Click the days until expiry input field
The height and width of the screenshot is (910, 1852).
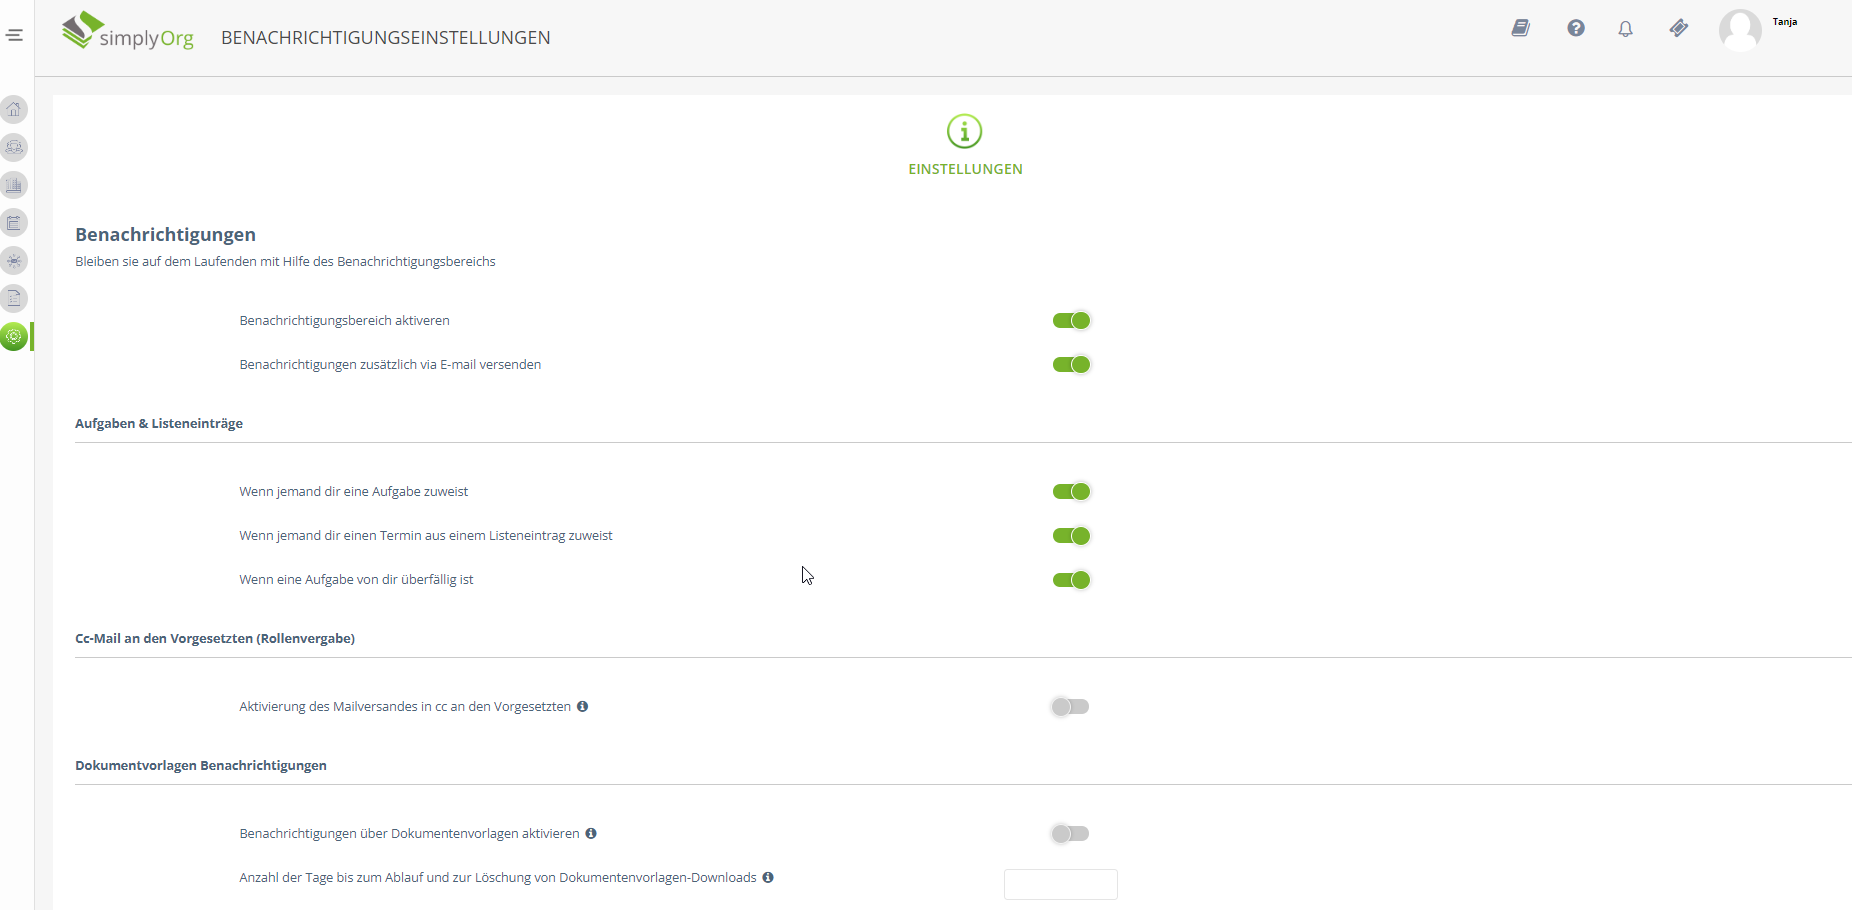1060,884
